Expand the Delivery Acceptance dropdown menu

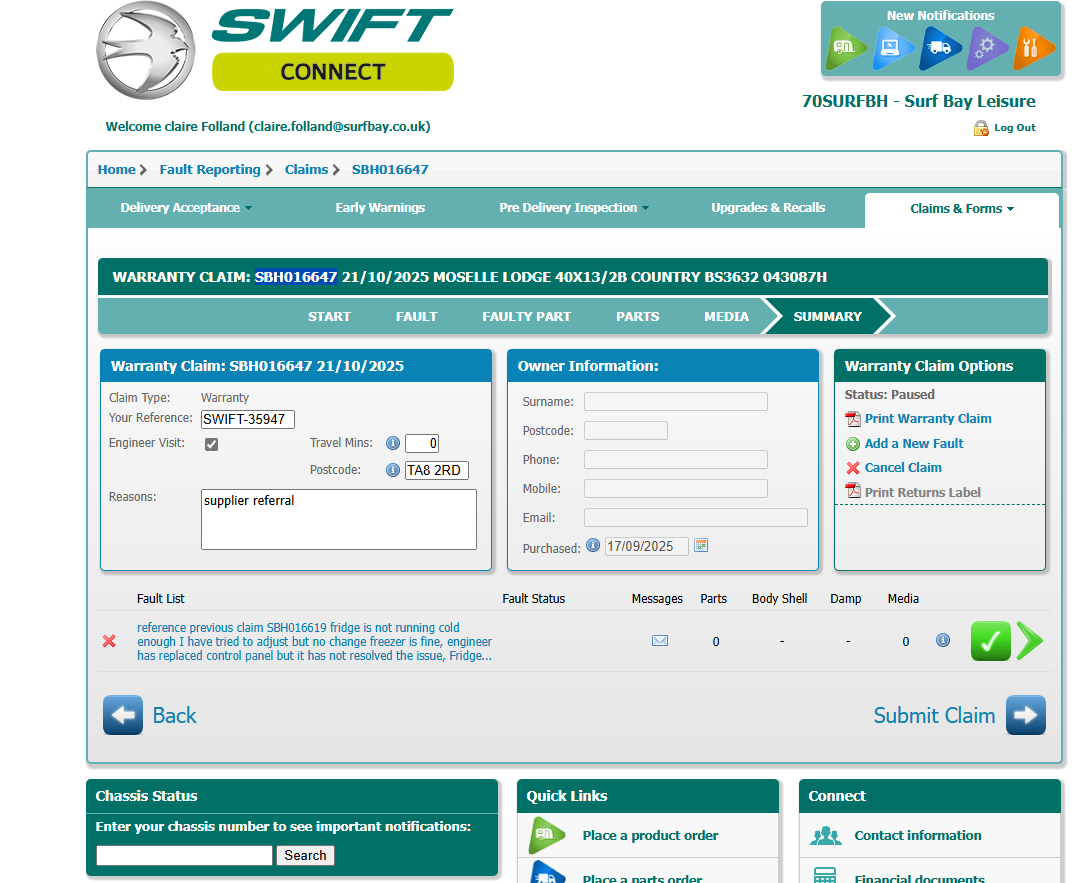coord(186,207)
